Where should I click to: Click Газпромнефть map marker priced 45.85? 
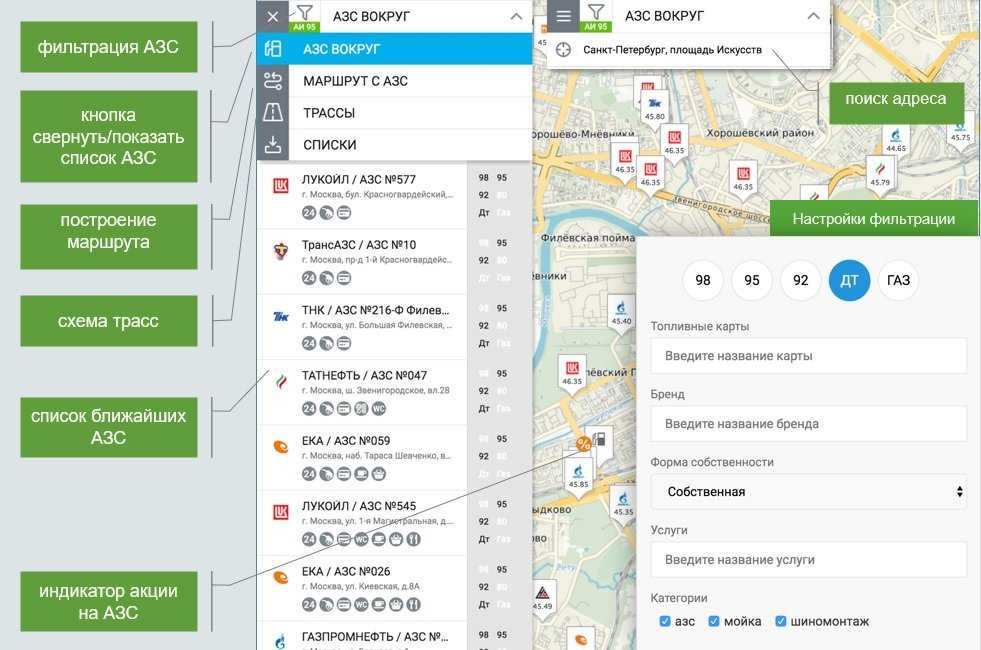click(579, 476)
